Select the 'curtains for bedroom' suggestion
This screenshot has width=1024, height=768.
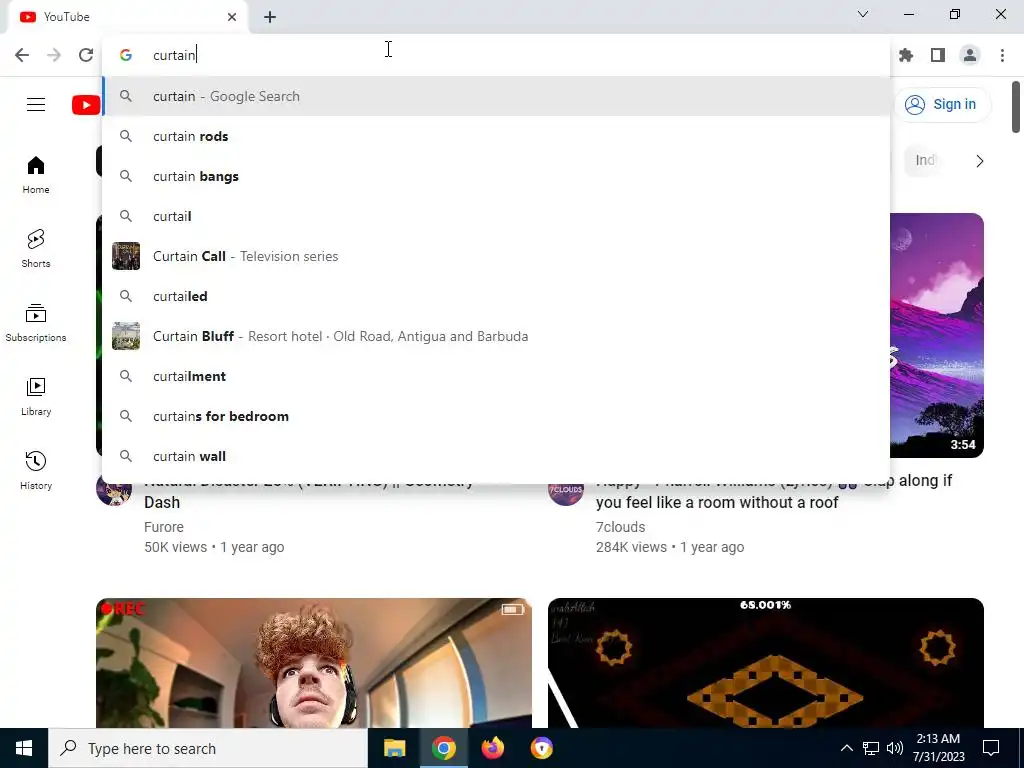[x=496, y=416]
